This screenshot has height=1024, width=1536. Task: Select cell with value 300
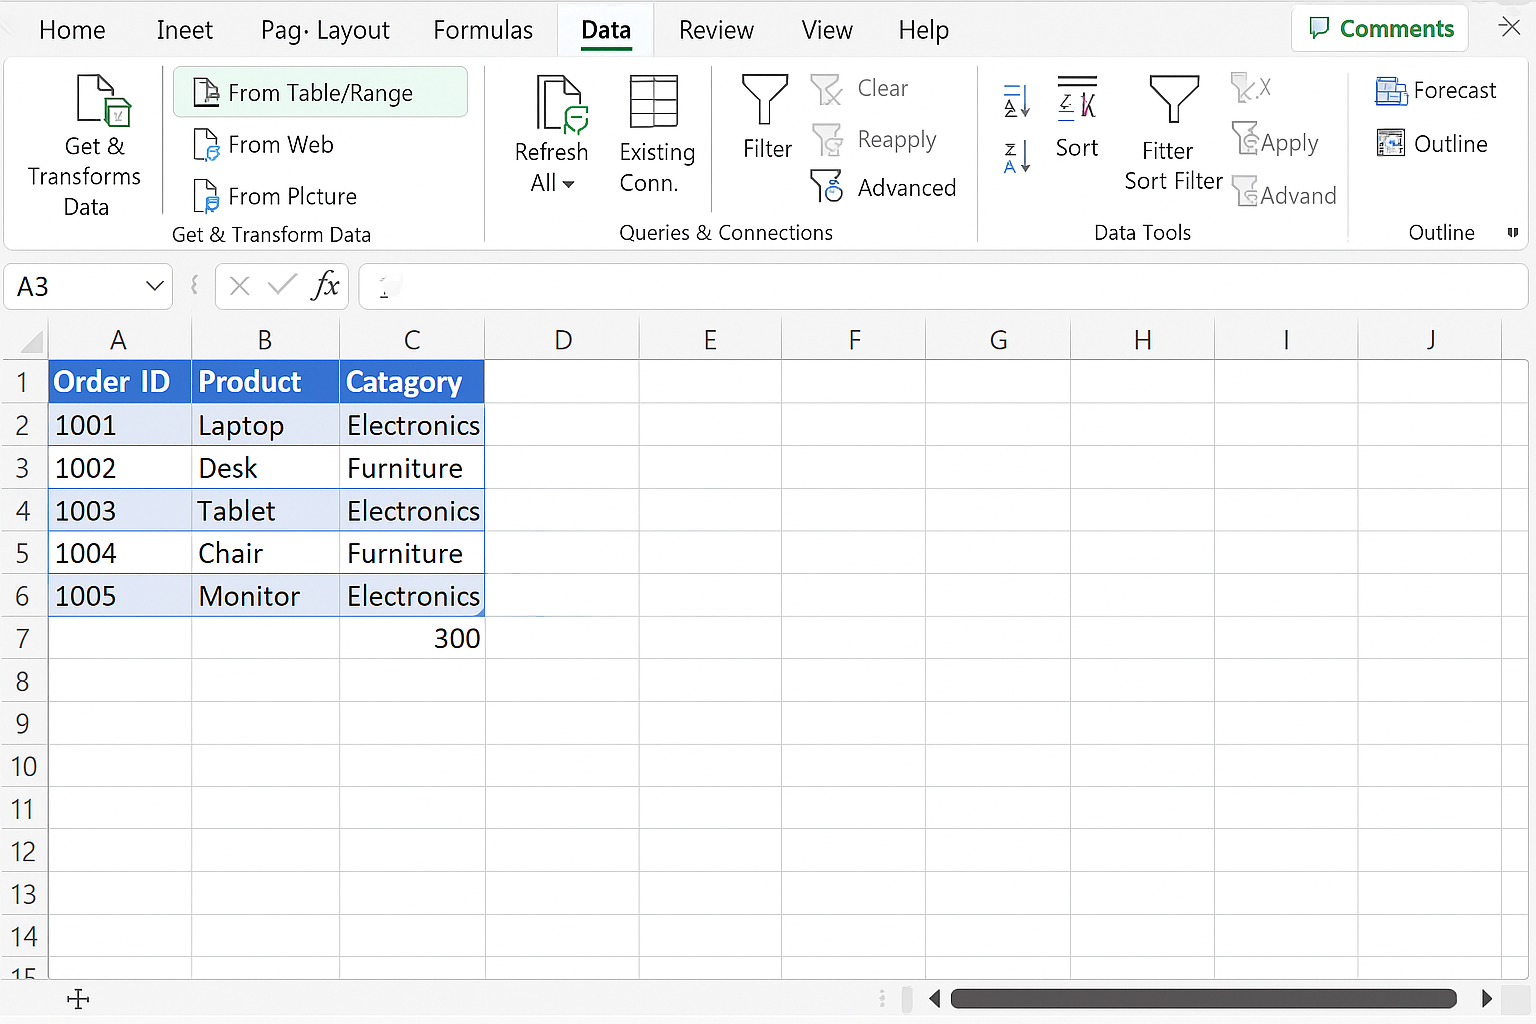pyautogui.click(x=412, y=638)
